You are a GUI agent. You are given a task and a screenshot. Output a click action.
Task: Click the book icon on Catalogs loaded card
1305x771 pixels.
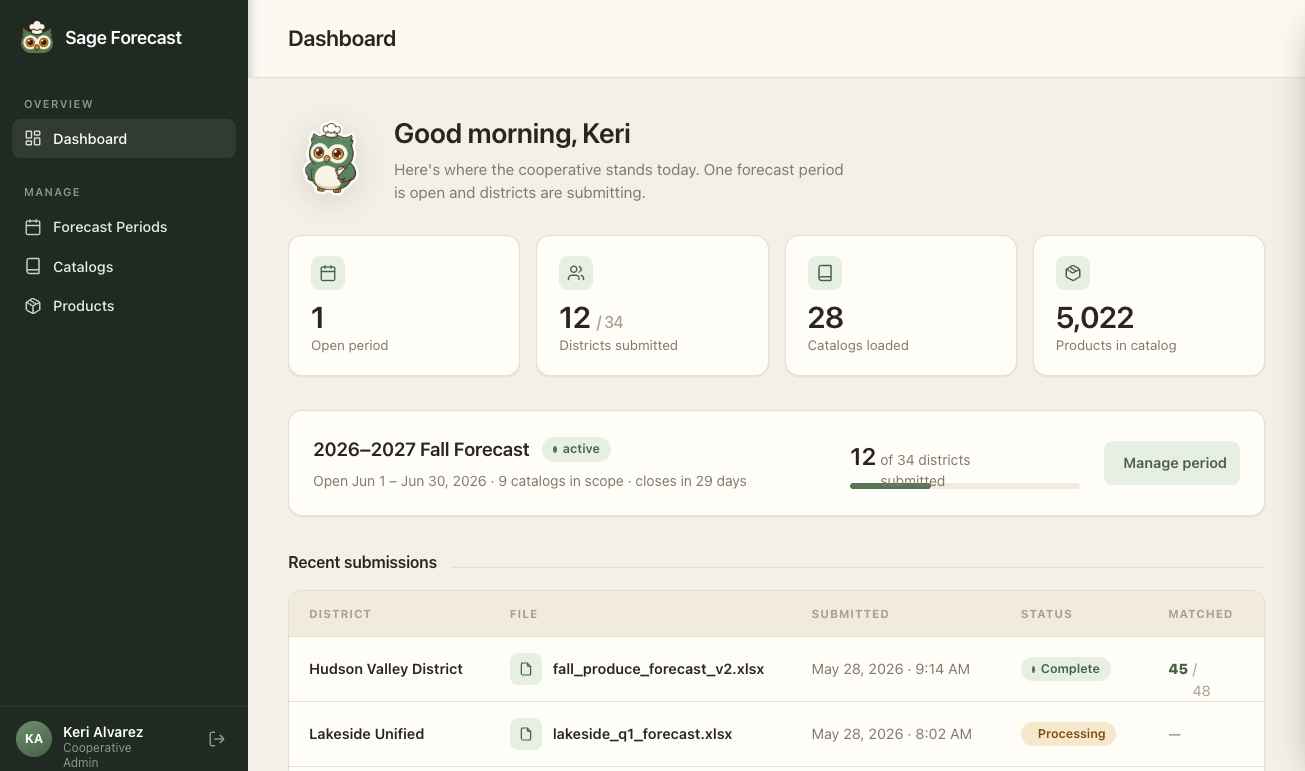[825, 273]
